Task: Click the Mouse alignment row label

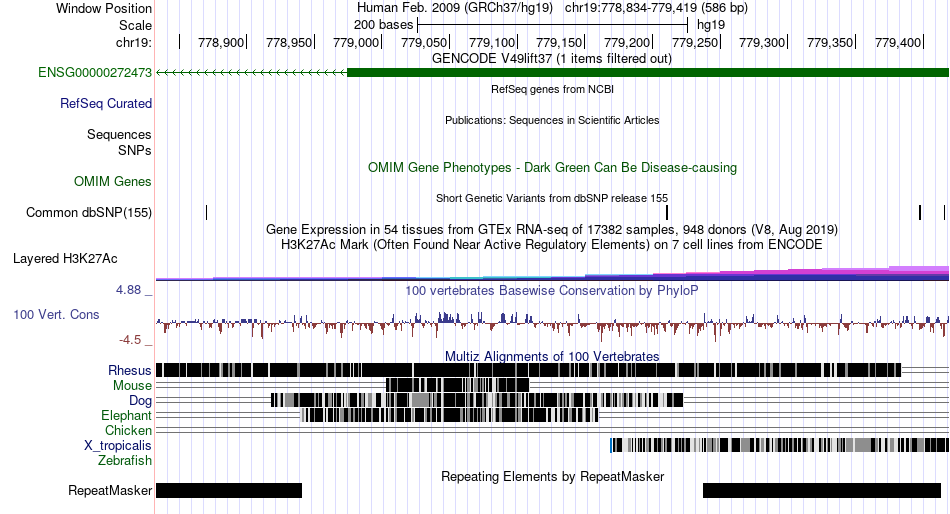Action: (x=132, y=386)
